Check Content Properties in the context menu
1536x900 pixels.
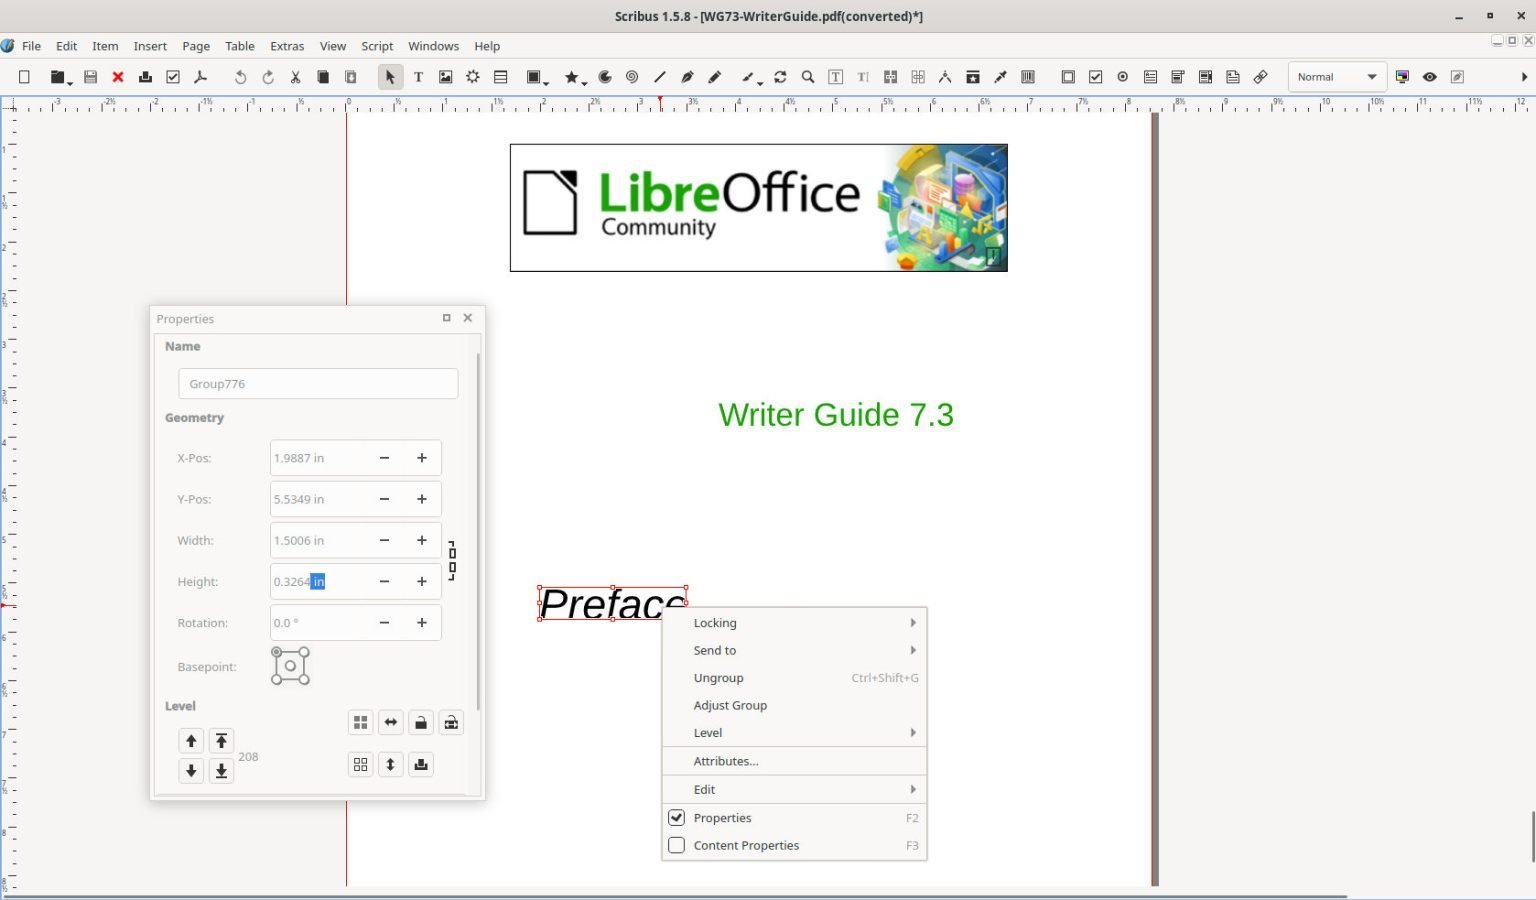[677, 845]
